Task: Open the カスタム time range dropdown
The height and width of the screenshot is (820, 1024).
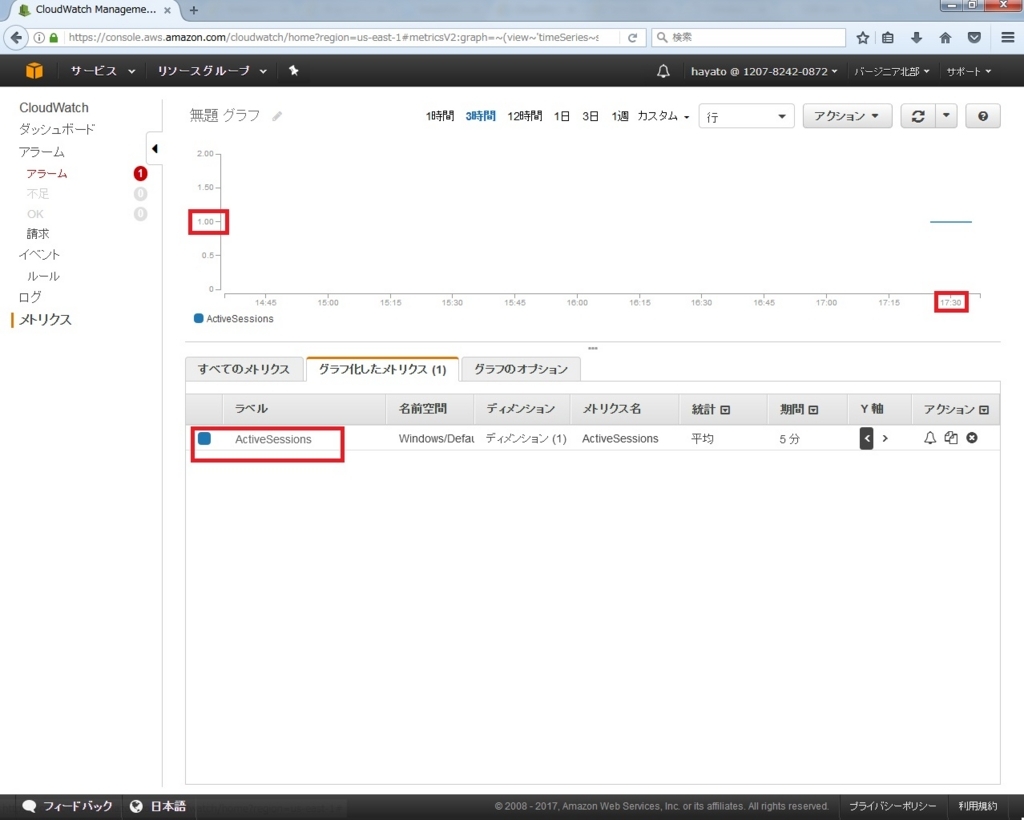Action: point(663,116)
